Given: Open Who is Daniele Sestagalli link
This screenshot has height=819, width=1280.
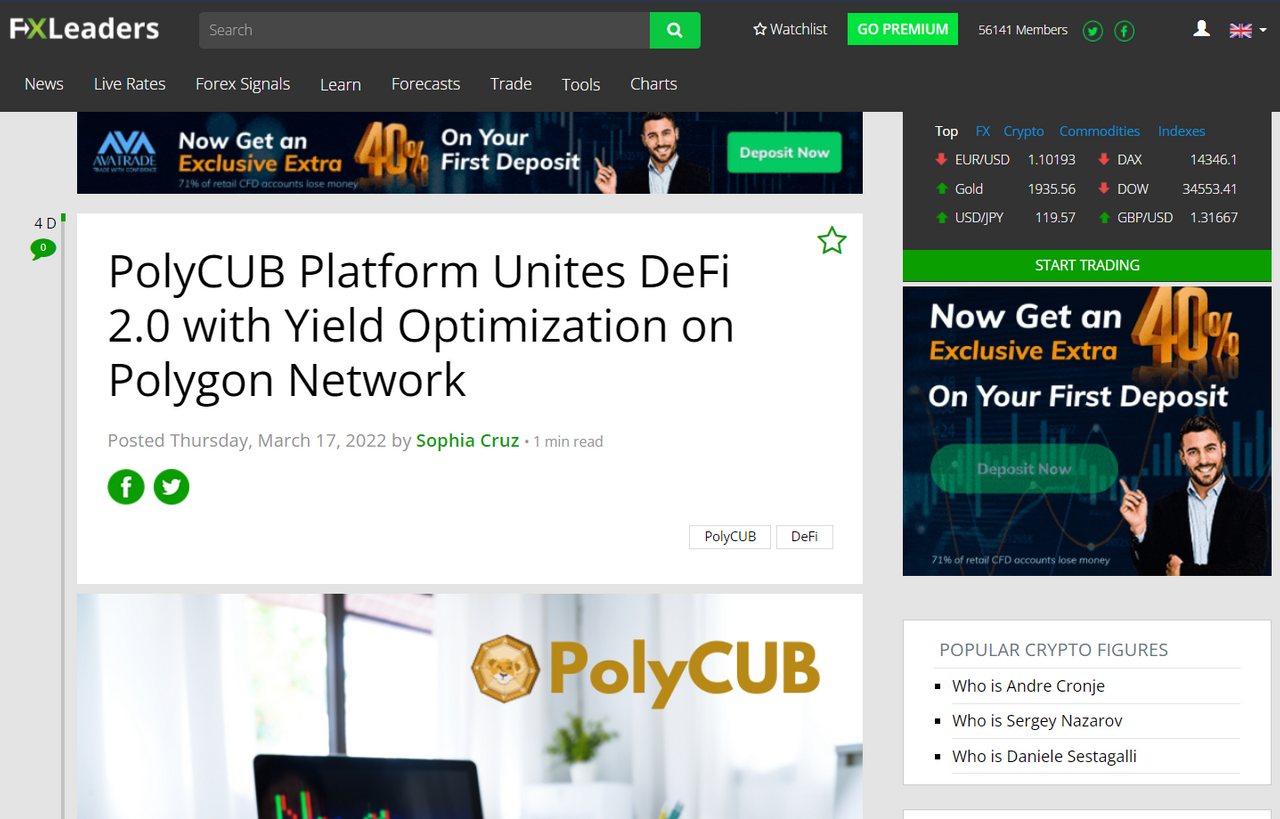Looking at the screenshot, I should point(1044,756).
